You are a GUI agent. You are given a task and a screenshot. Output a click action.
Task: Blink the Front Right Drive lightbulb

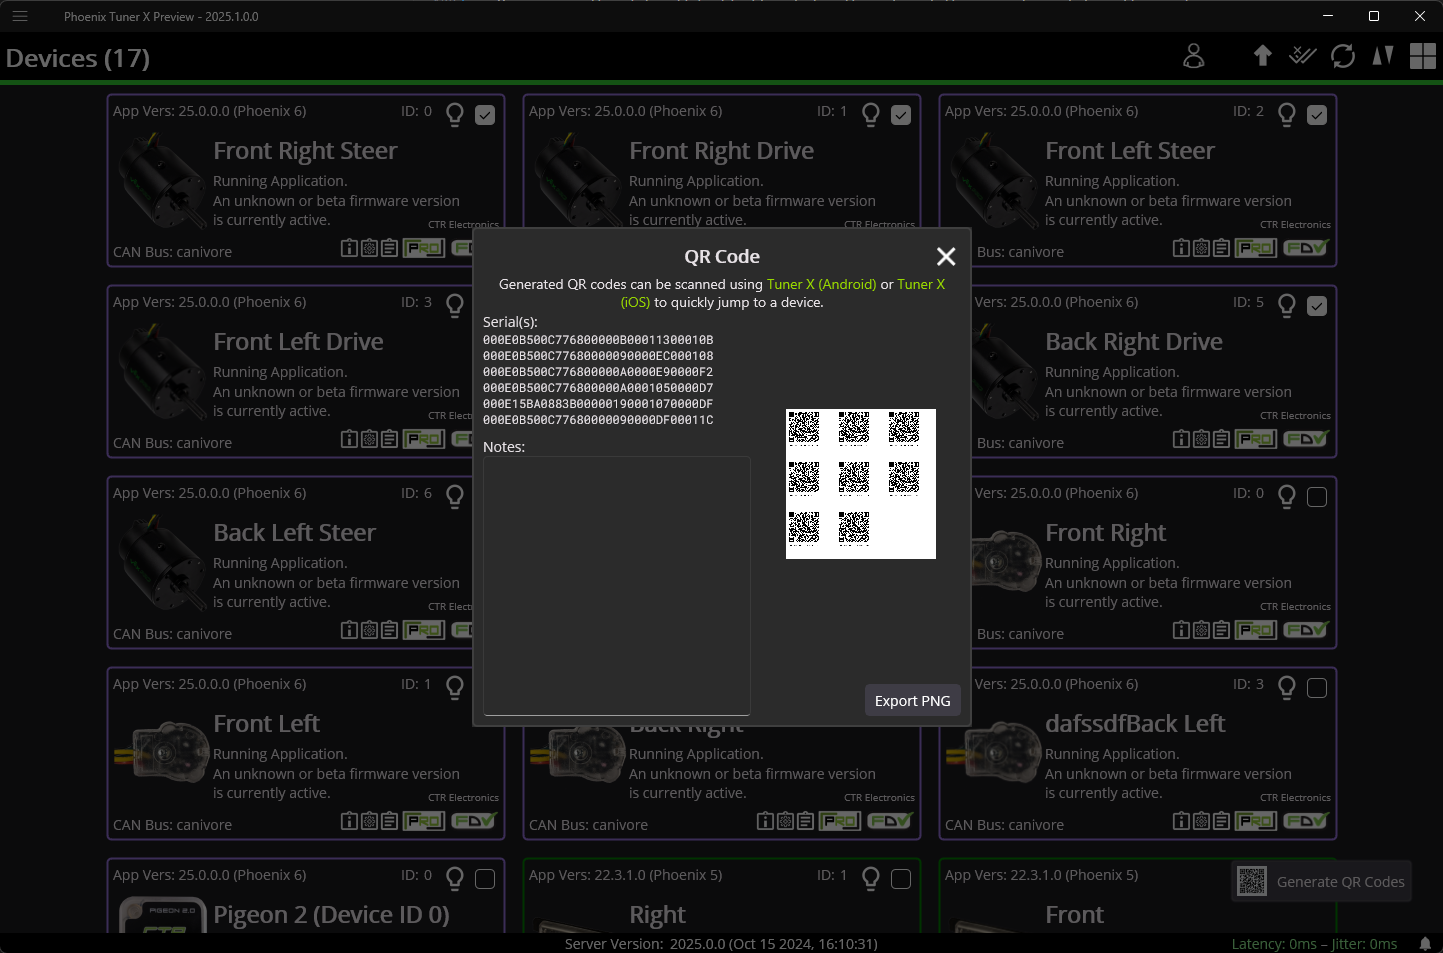coord(871,114)
